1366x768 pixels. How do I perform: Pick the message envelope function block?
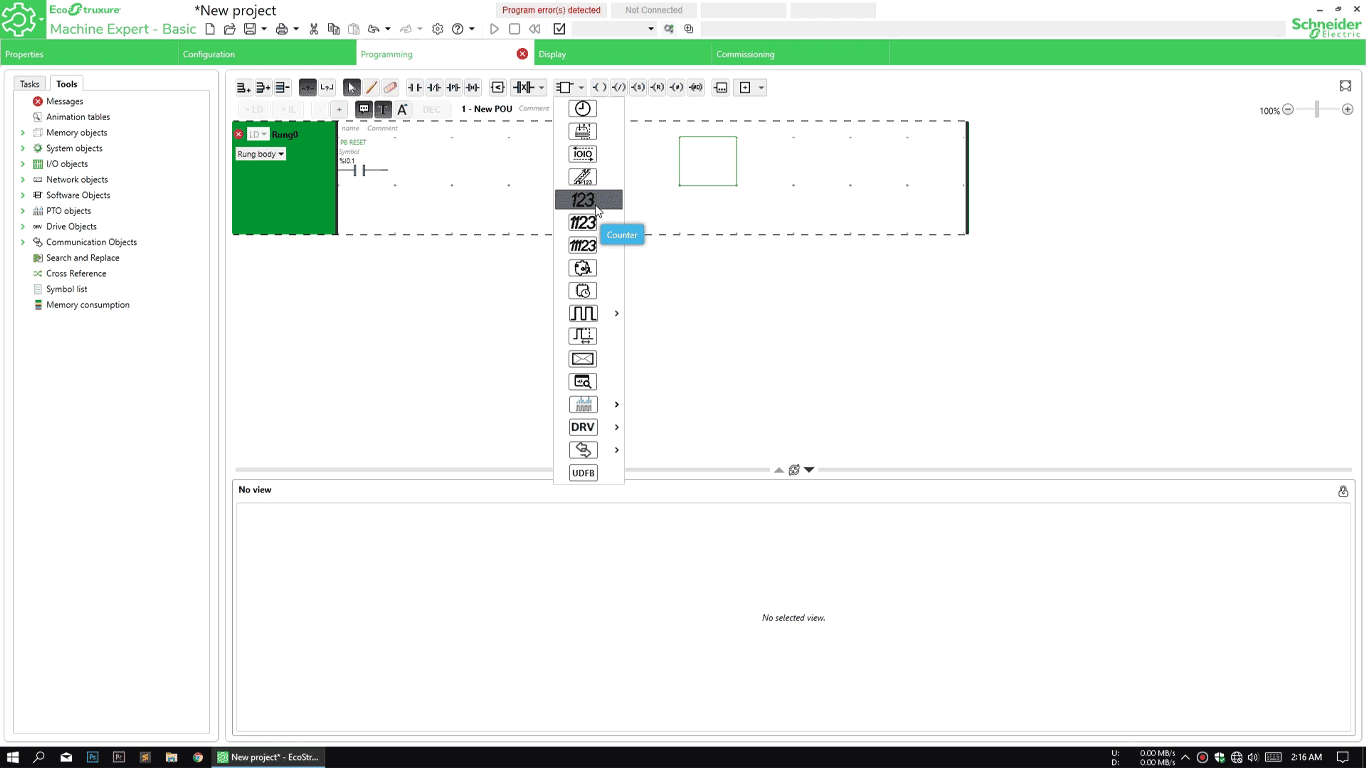coord(583,358)
